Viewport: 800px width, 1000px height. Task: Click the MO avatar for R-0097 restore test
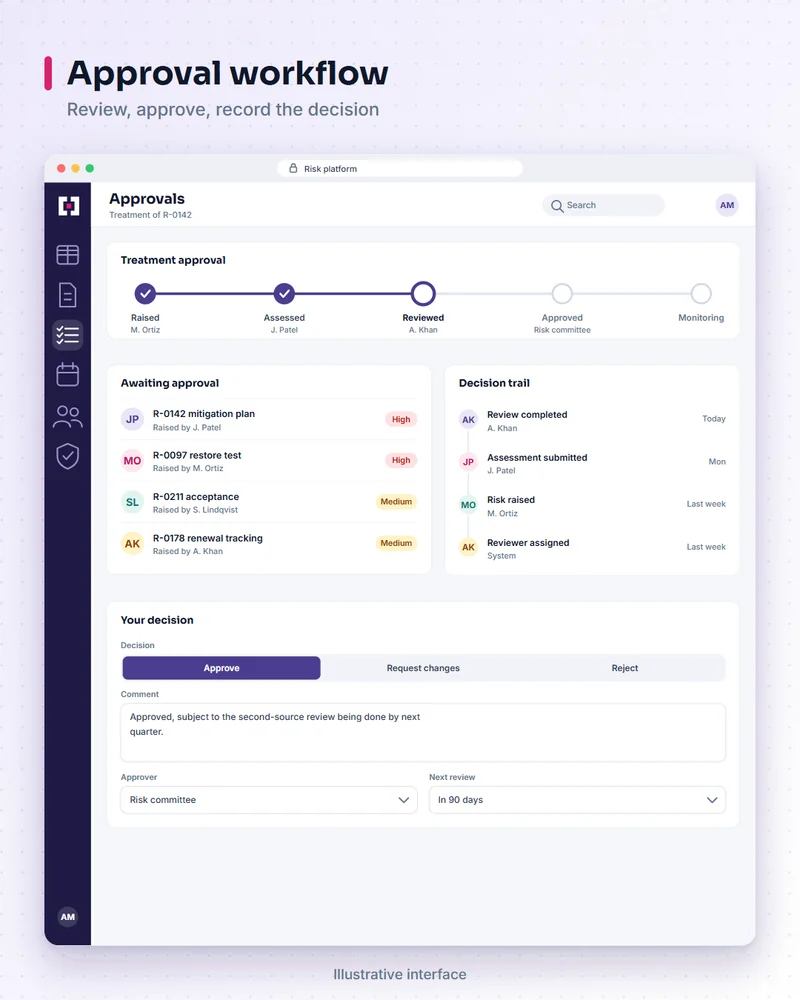[x=132, y=460]
